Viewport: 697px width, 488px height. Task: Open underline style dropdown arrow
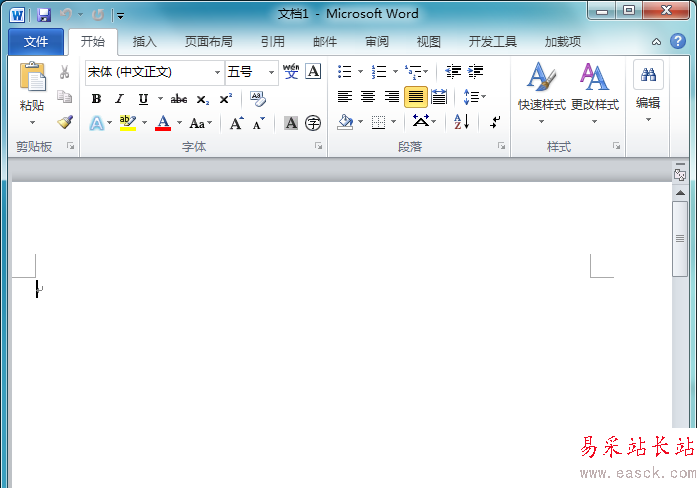click(160, 99)
